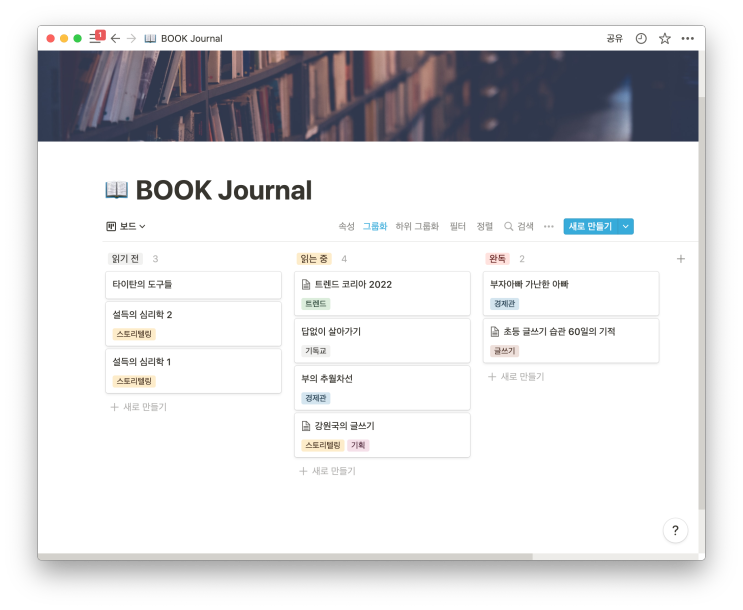Open database more options ellipsis
743x610 pixels.
click(x=549, y=227)
